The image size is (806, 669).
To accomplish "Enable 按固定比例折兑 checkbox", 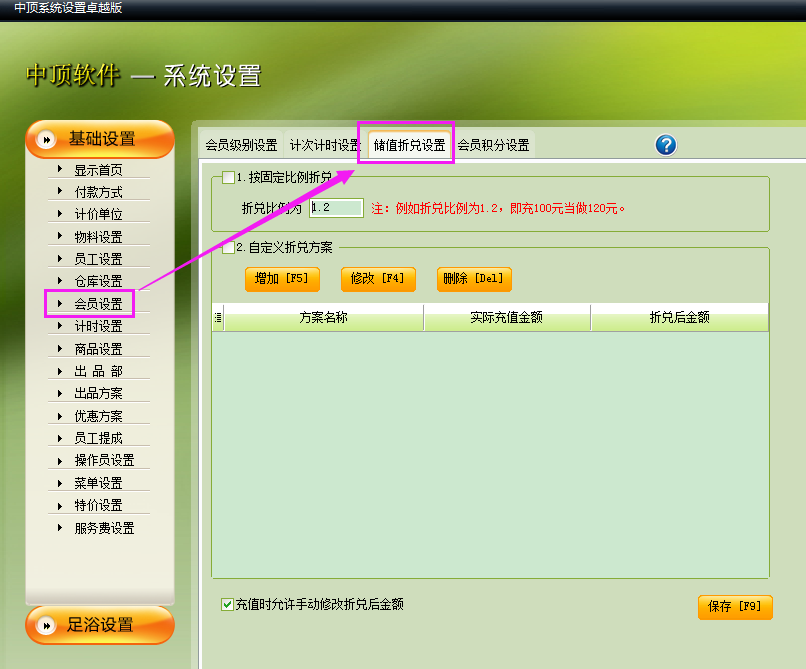I will click(228, 177).
